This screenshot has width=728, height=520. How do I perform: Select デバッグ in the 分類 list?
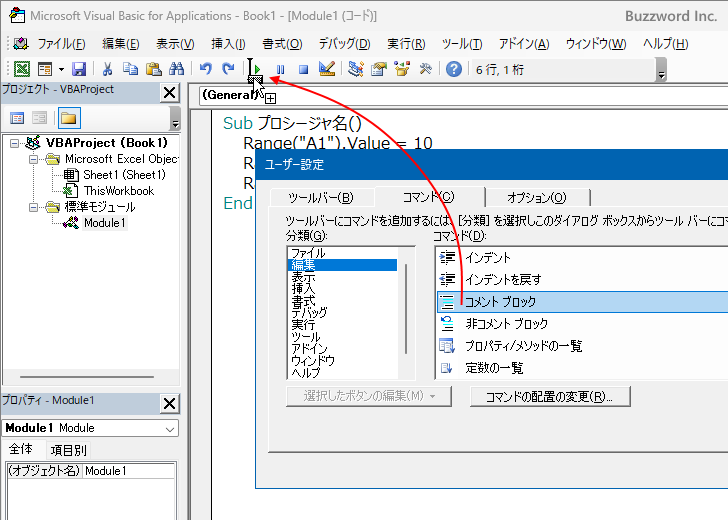[342, 312]
